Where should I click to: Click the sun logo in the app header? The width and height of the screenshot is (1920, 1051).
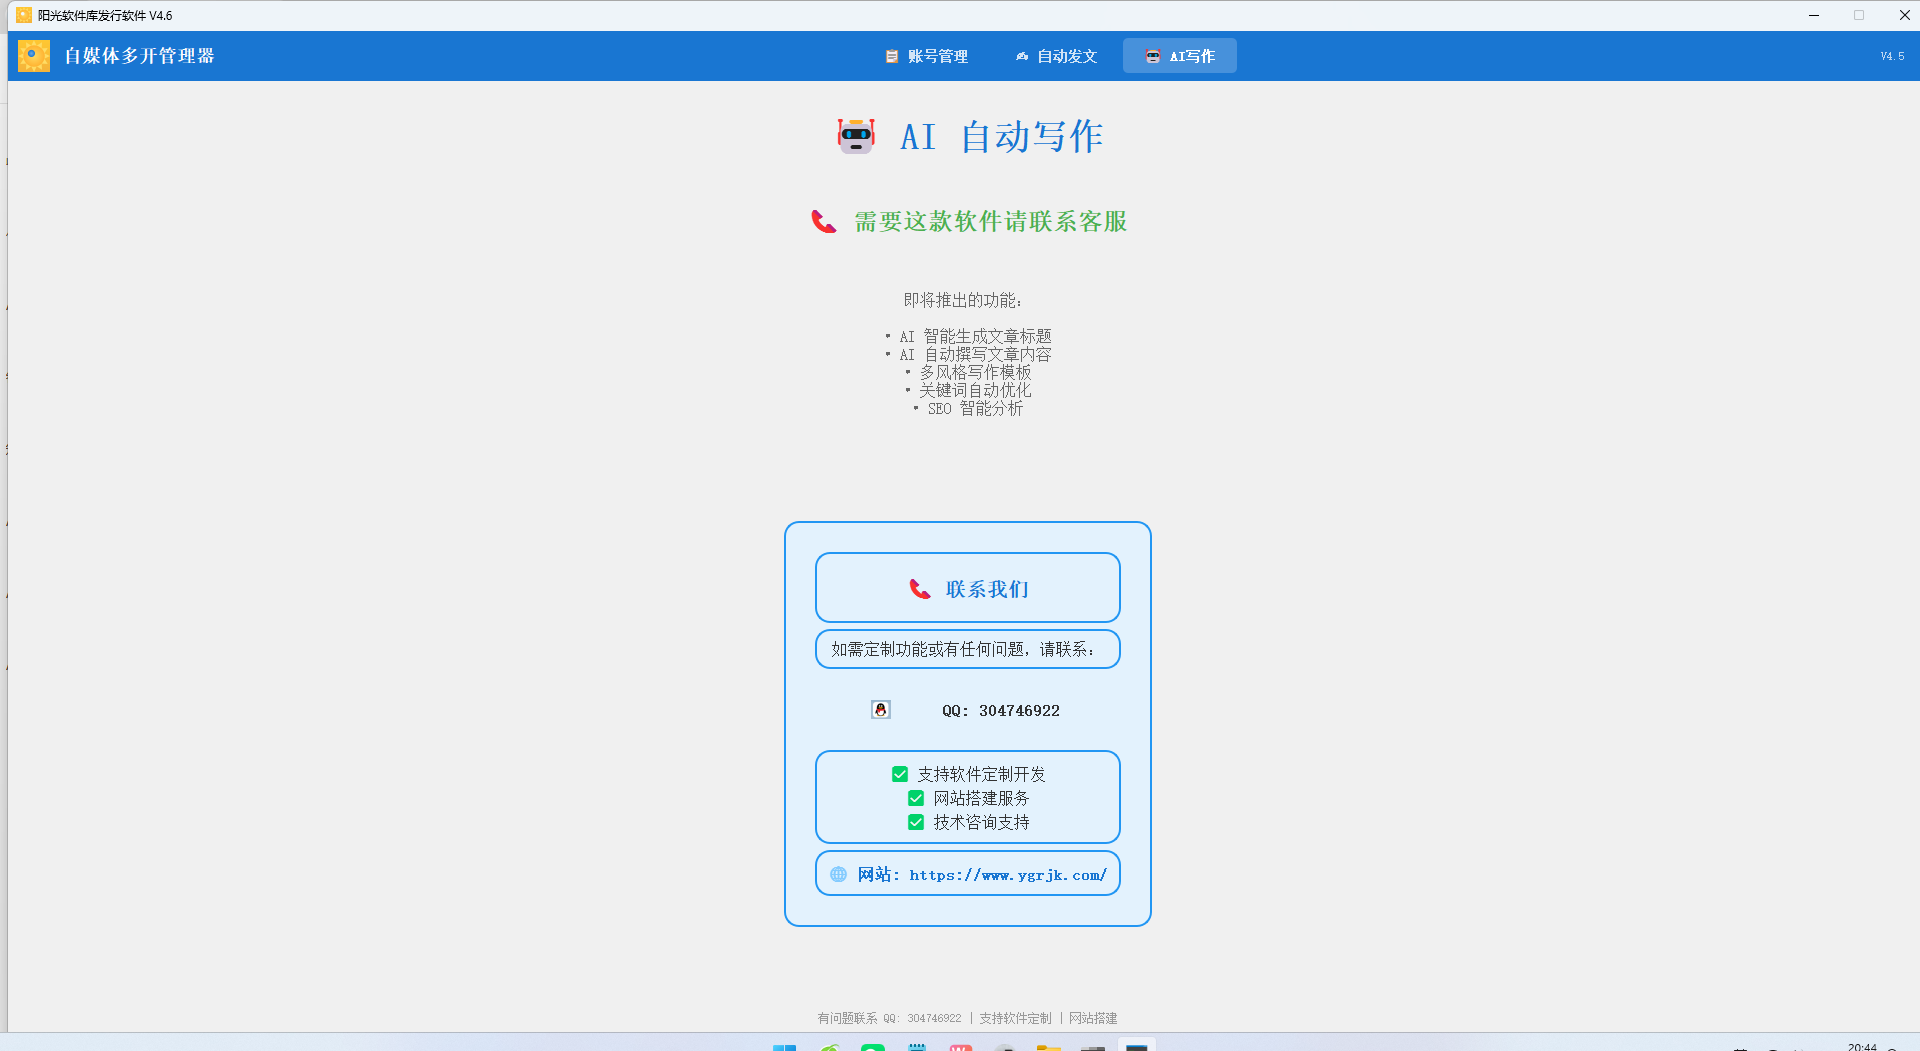point(34,56)
